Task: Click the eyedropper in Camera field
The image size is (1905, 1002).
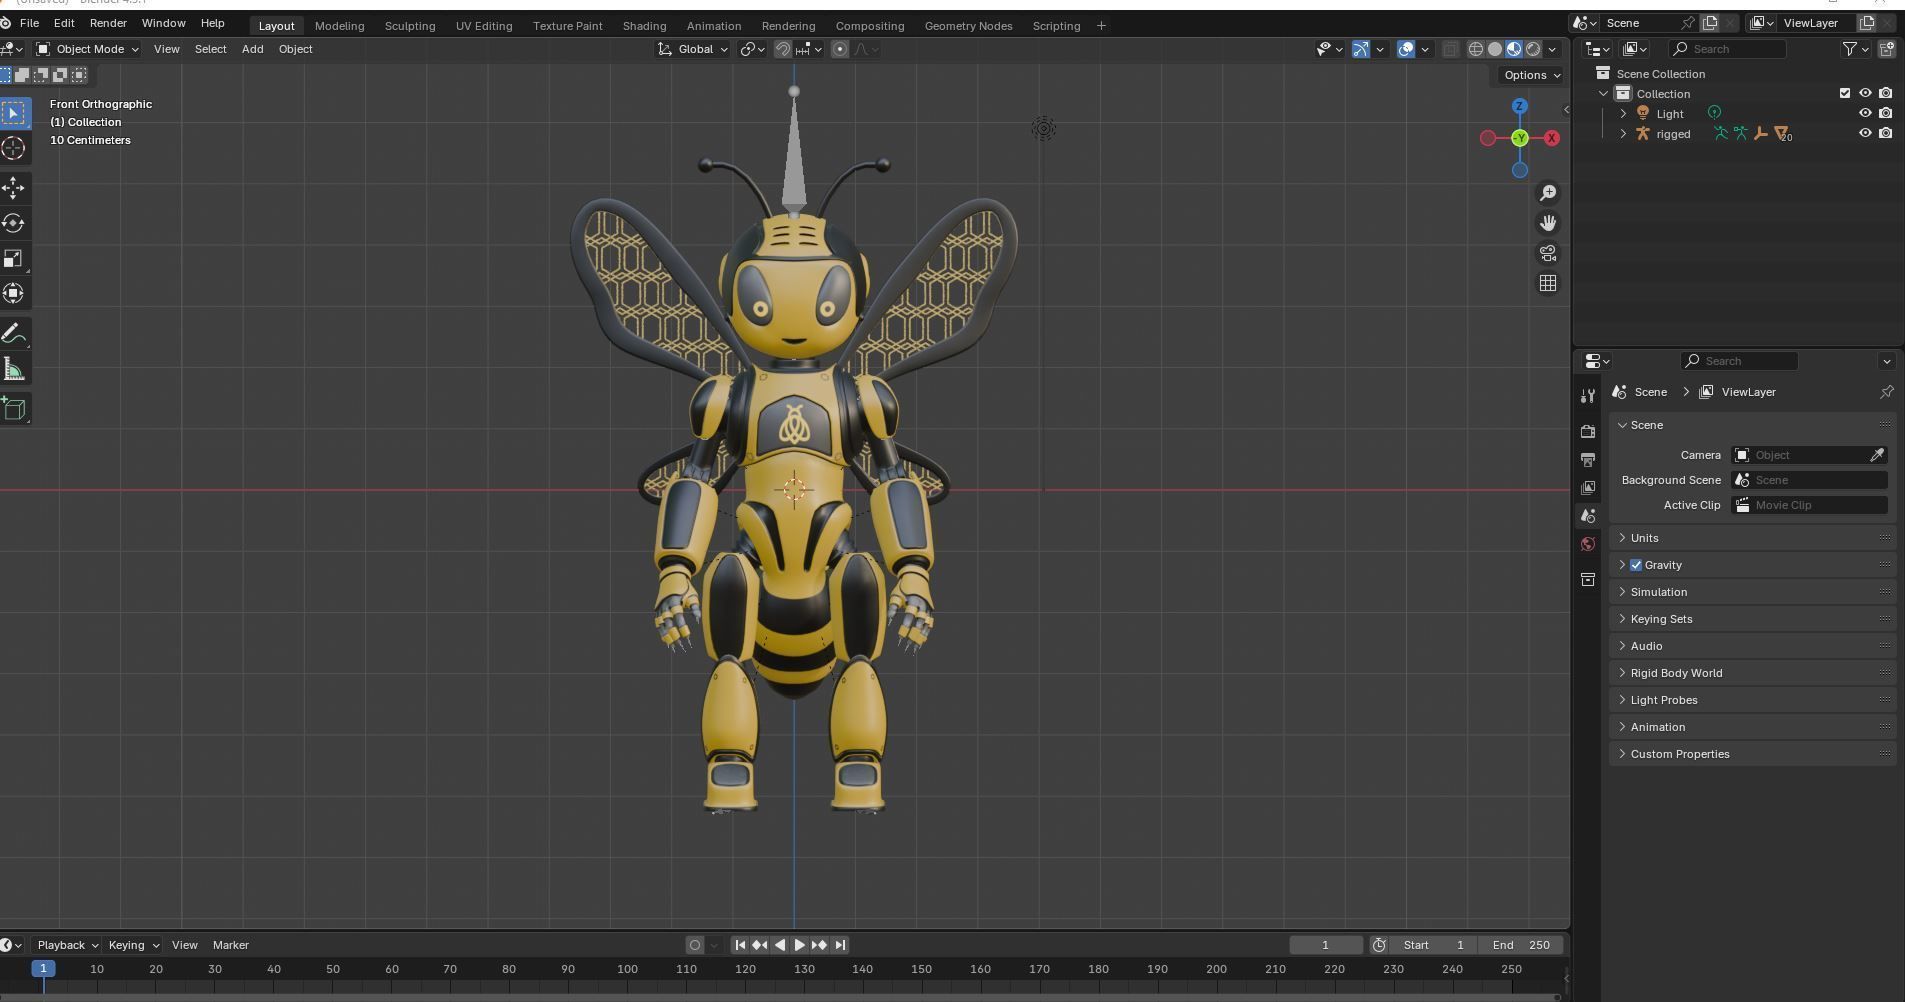Action: tap(1878, 455)
